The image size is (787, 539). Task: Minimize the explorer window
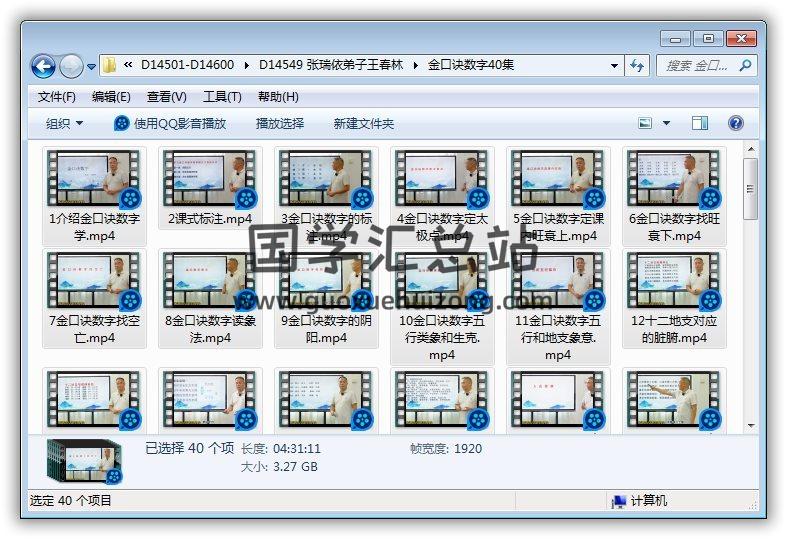[676, 39]
